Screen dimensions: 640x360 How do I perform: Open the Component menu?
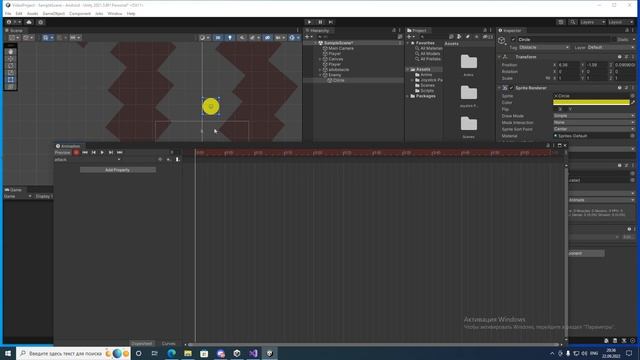[80, 13]
